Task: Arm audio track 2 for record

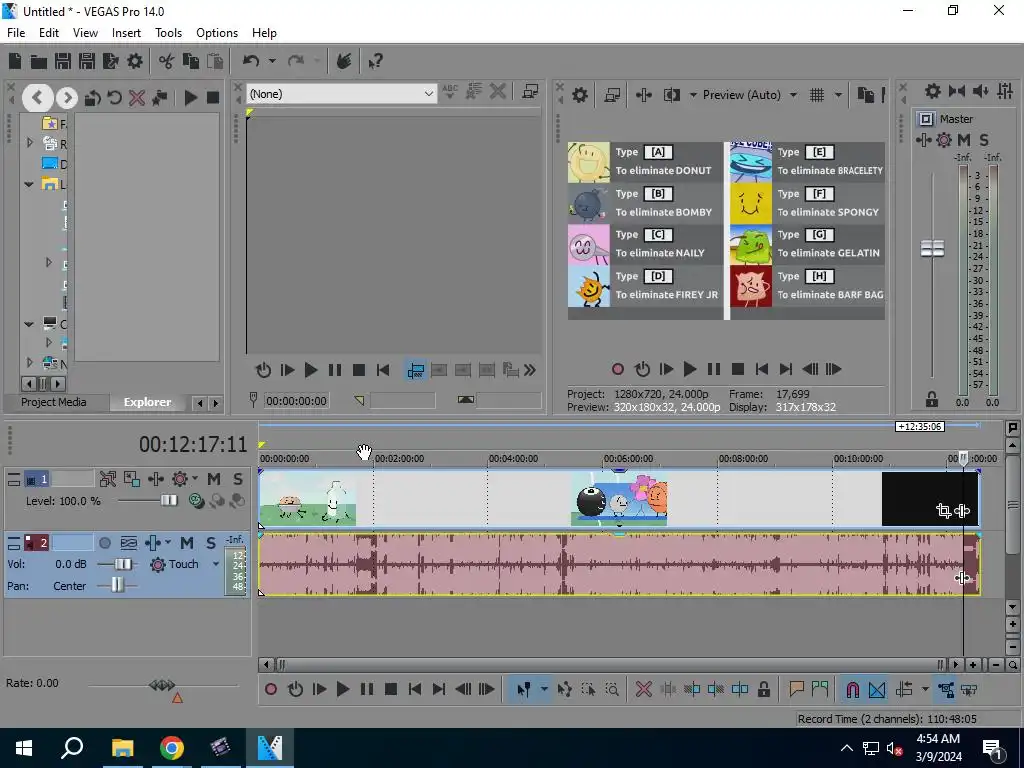Action: tap(104, 543)
